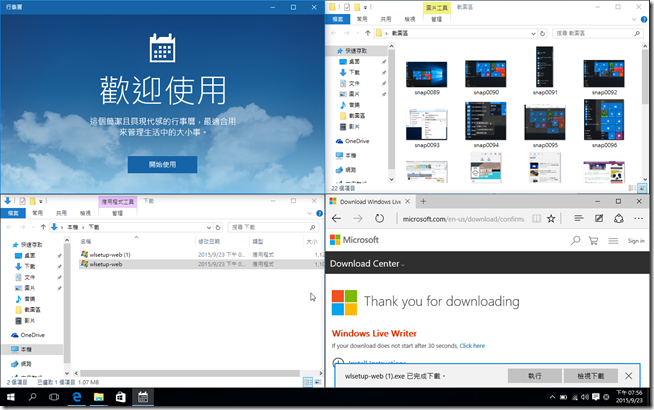Open Quick Access Toolbar dropdown in Downloads window
The width and height of the screenshot is (654, 410).
click(x=41, y=201)
